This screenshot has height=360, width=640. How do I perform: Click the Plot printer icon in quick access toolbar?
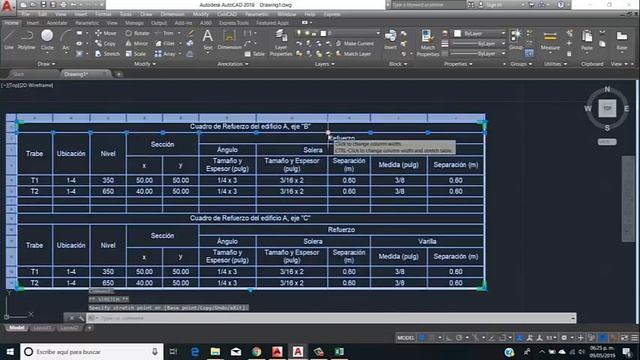click(64, 5)
